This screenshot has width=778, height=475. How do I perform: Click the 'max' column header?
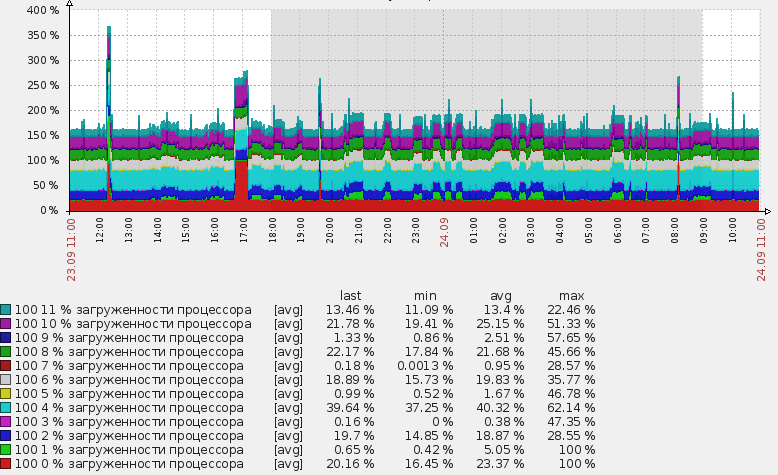tap(572, 296)
